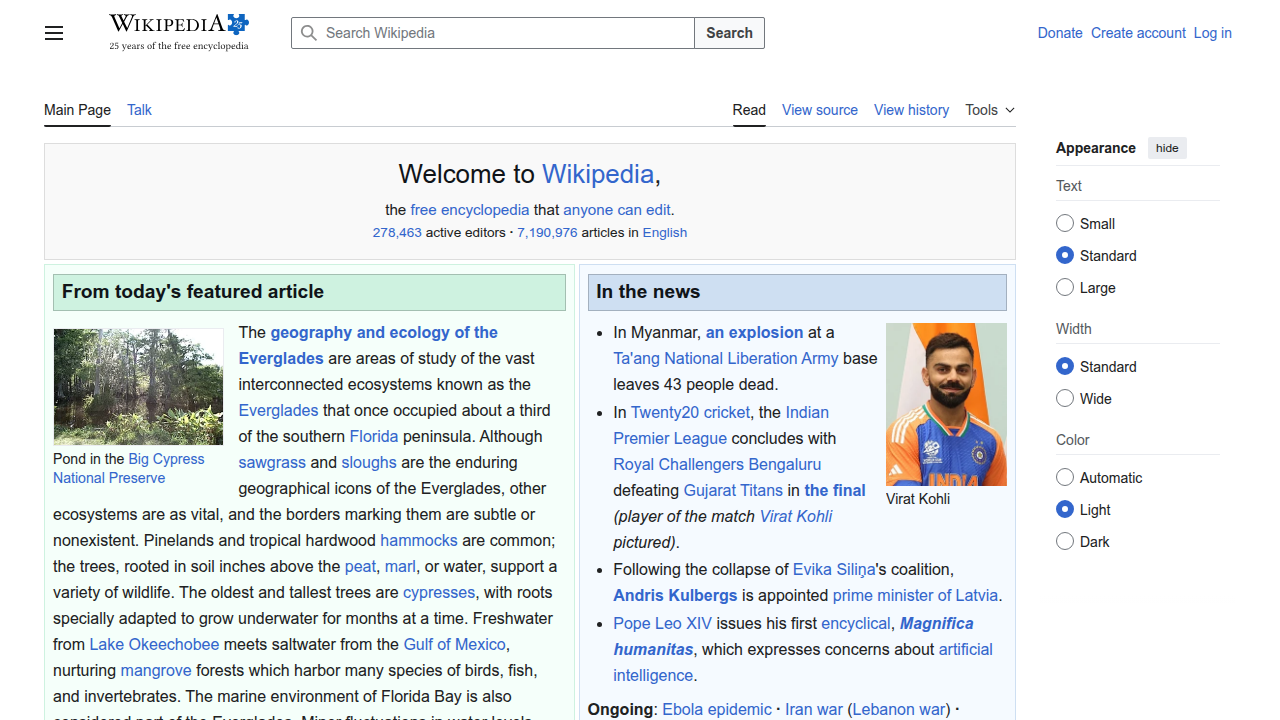Open the mangrove link
Image resolution: width=1280 pixels, height=720 pixels.
pos(156,670)
